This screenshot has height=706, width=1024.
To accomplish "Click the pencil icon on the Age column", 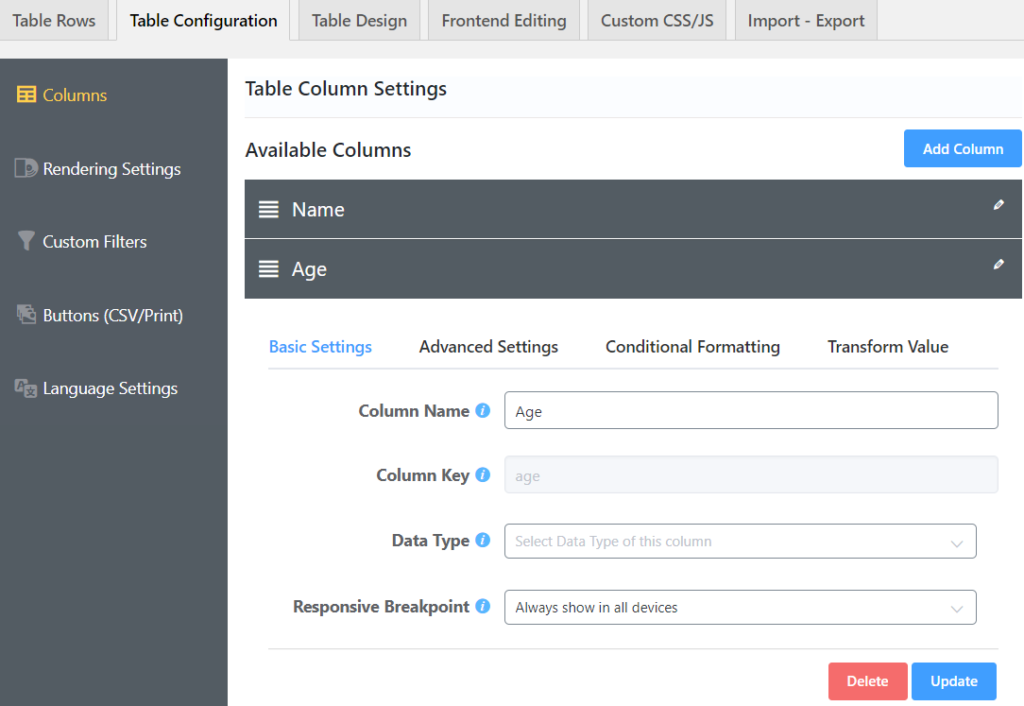I will 997,264.
